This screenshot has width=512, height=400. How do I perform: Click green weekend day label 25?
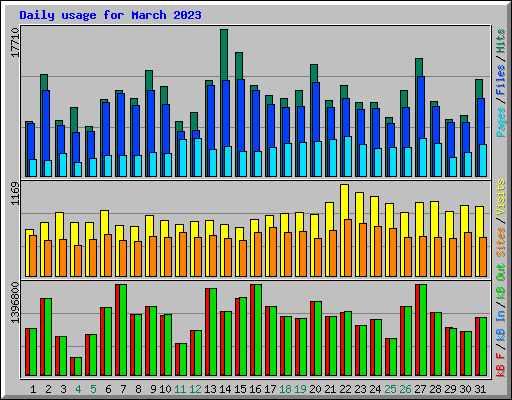pos(390,389)
